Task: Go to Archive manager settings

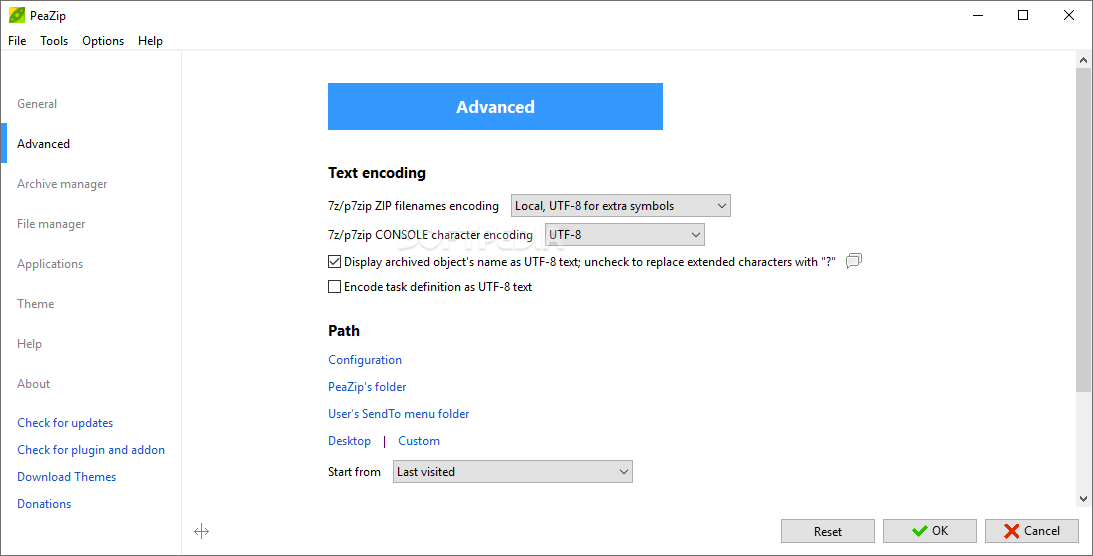Action: click(x=62, y=184)
